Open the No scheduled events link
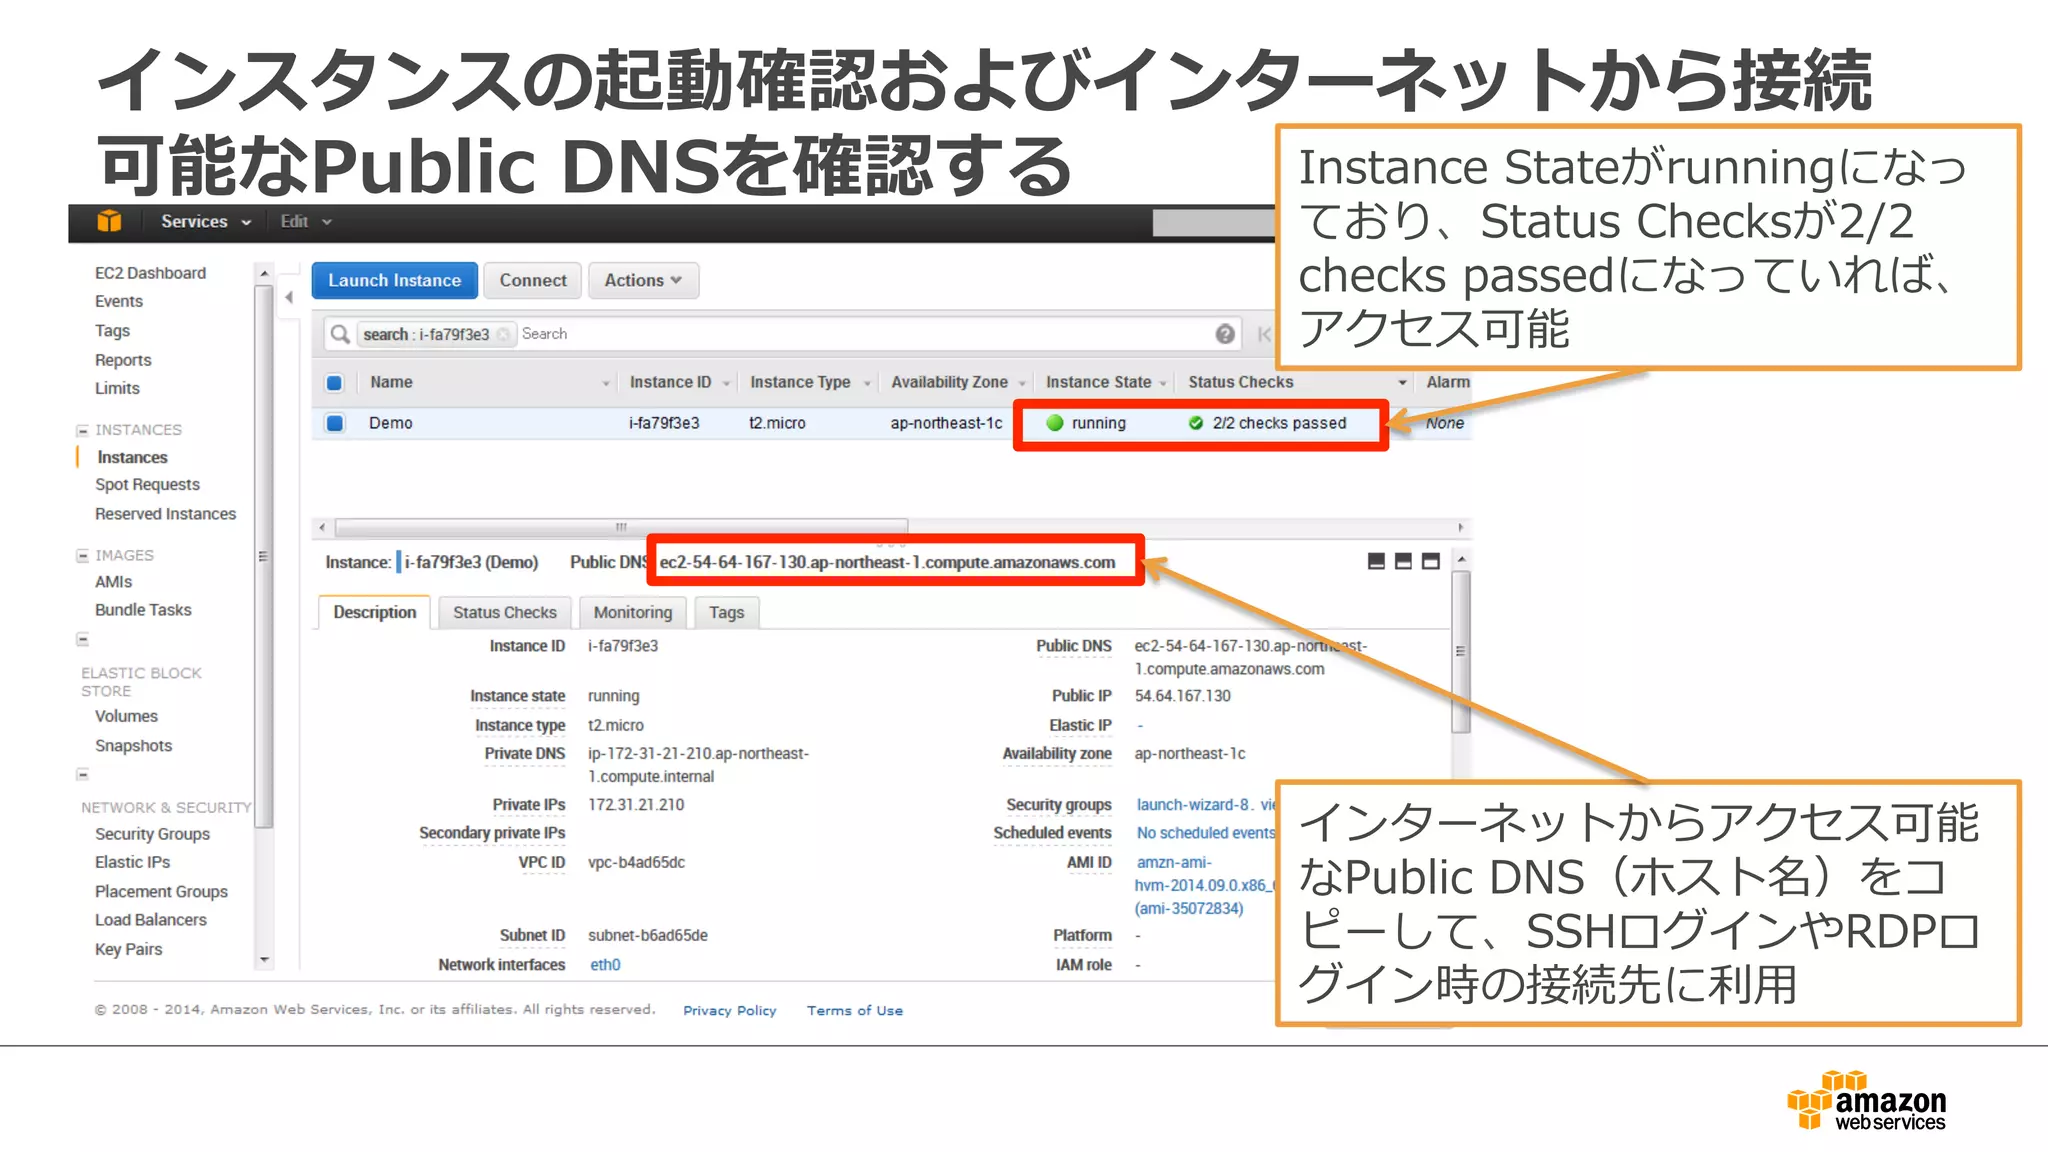 (x=1205, y=833)
